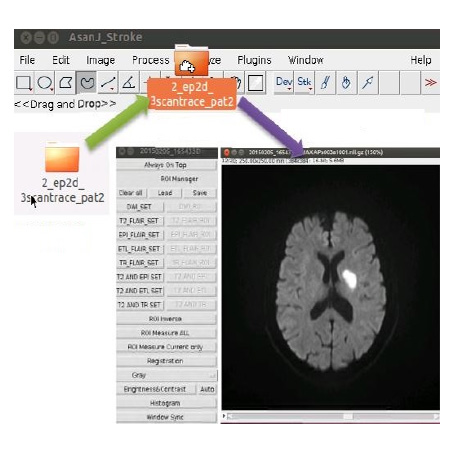Select the Oval selection tool
This screenshot has height=454, width=454.
coord(45,83)
